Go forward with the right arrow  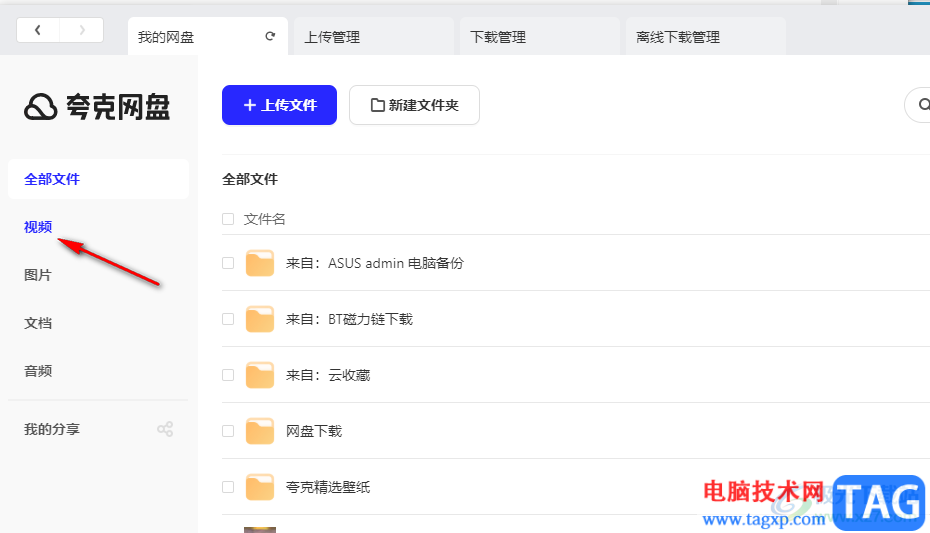coord(82,30)
